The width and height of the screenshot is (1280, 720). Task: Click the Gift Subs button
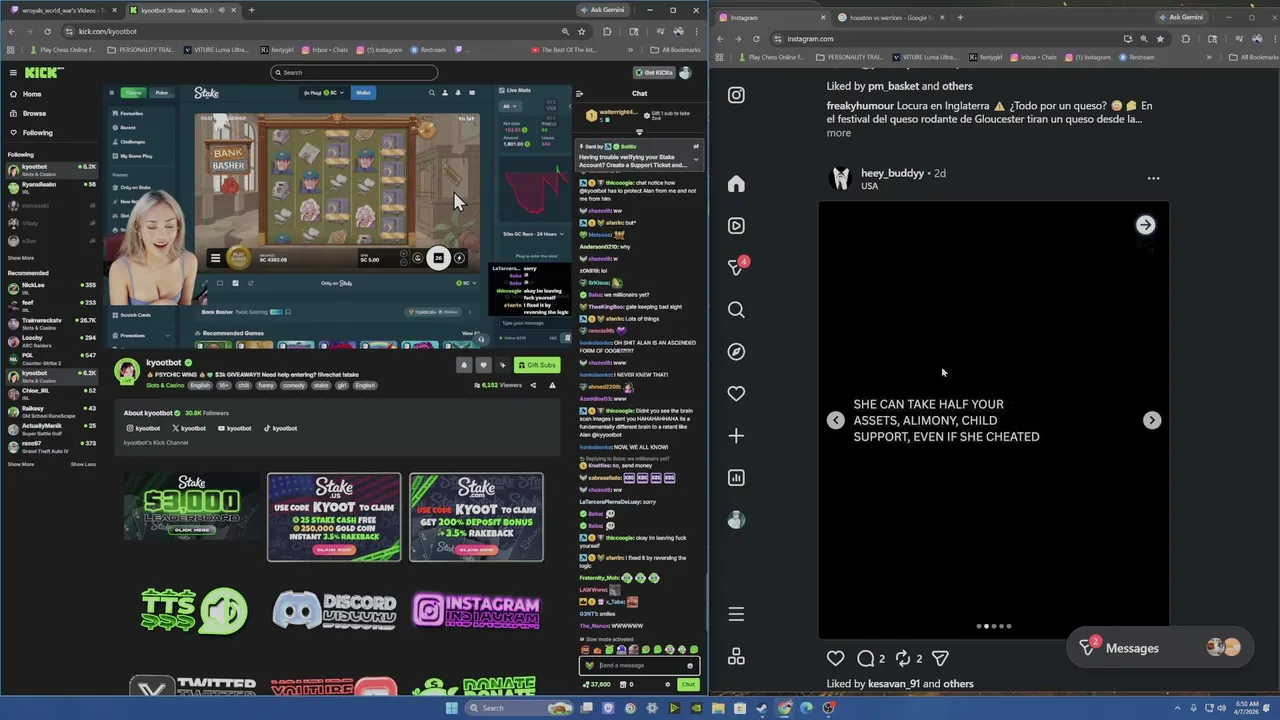(536, 365)
